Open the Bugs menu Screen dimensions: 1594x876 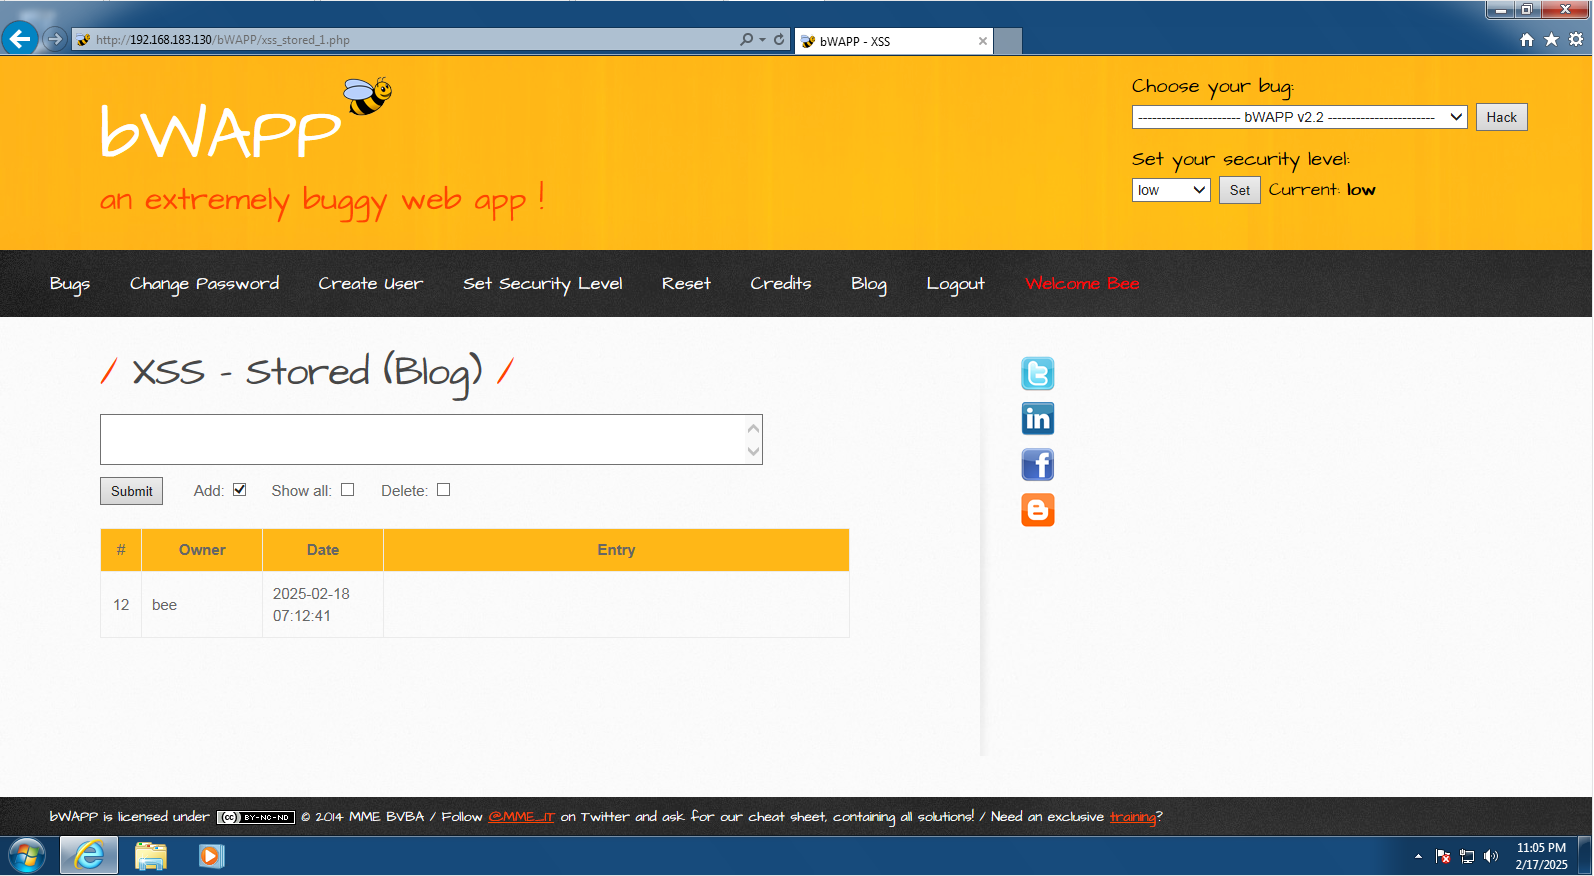click(70, 284)
